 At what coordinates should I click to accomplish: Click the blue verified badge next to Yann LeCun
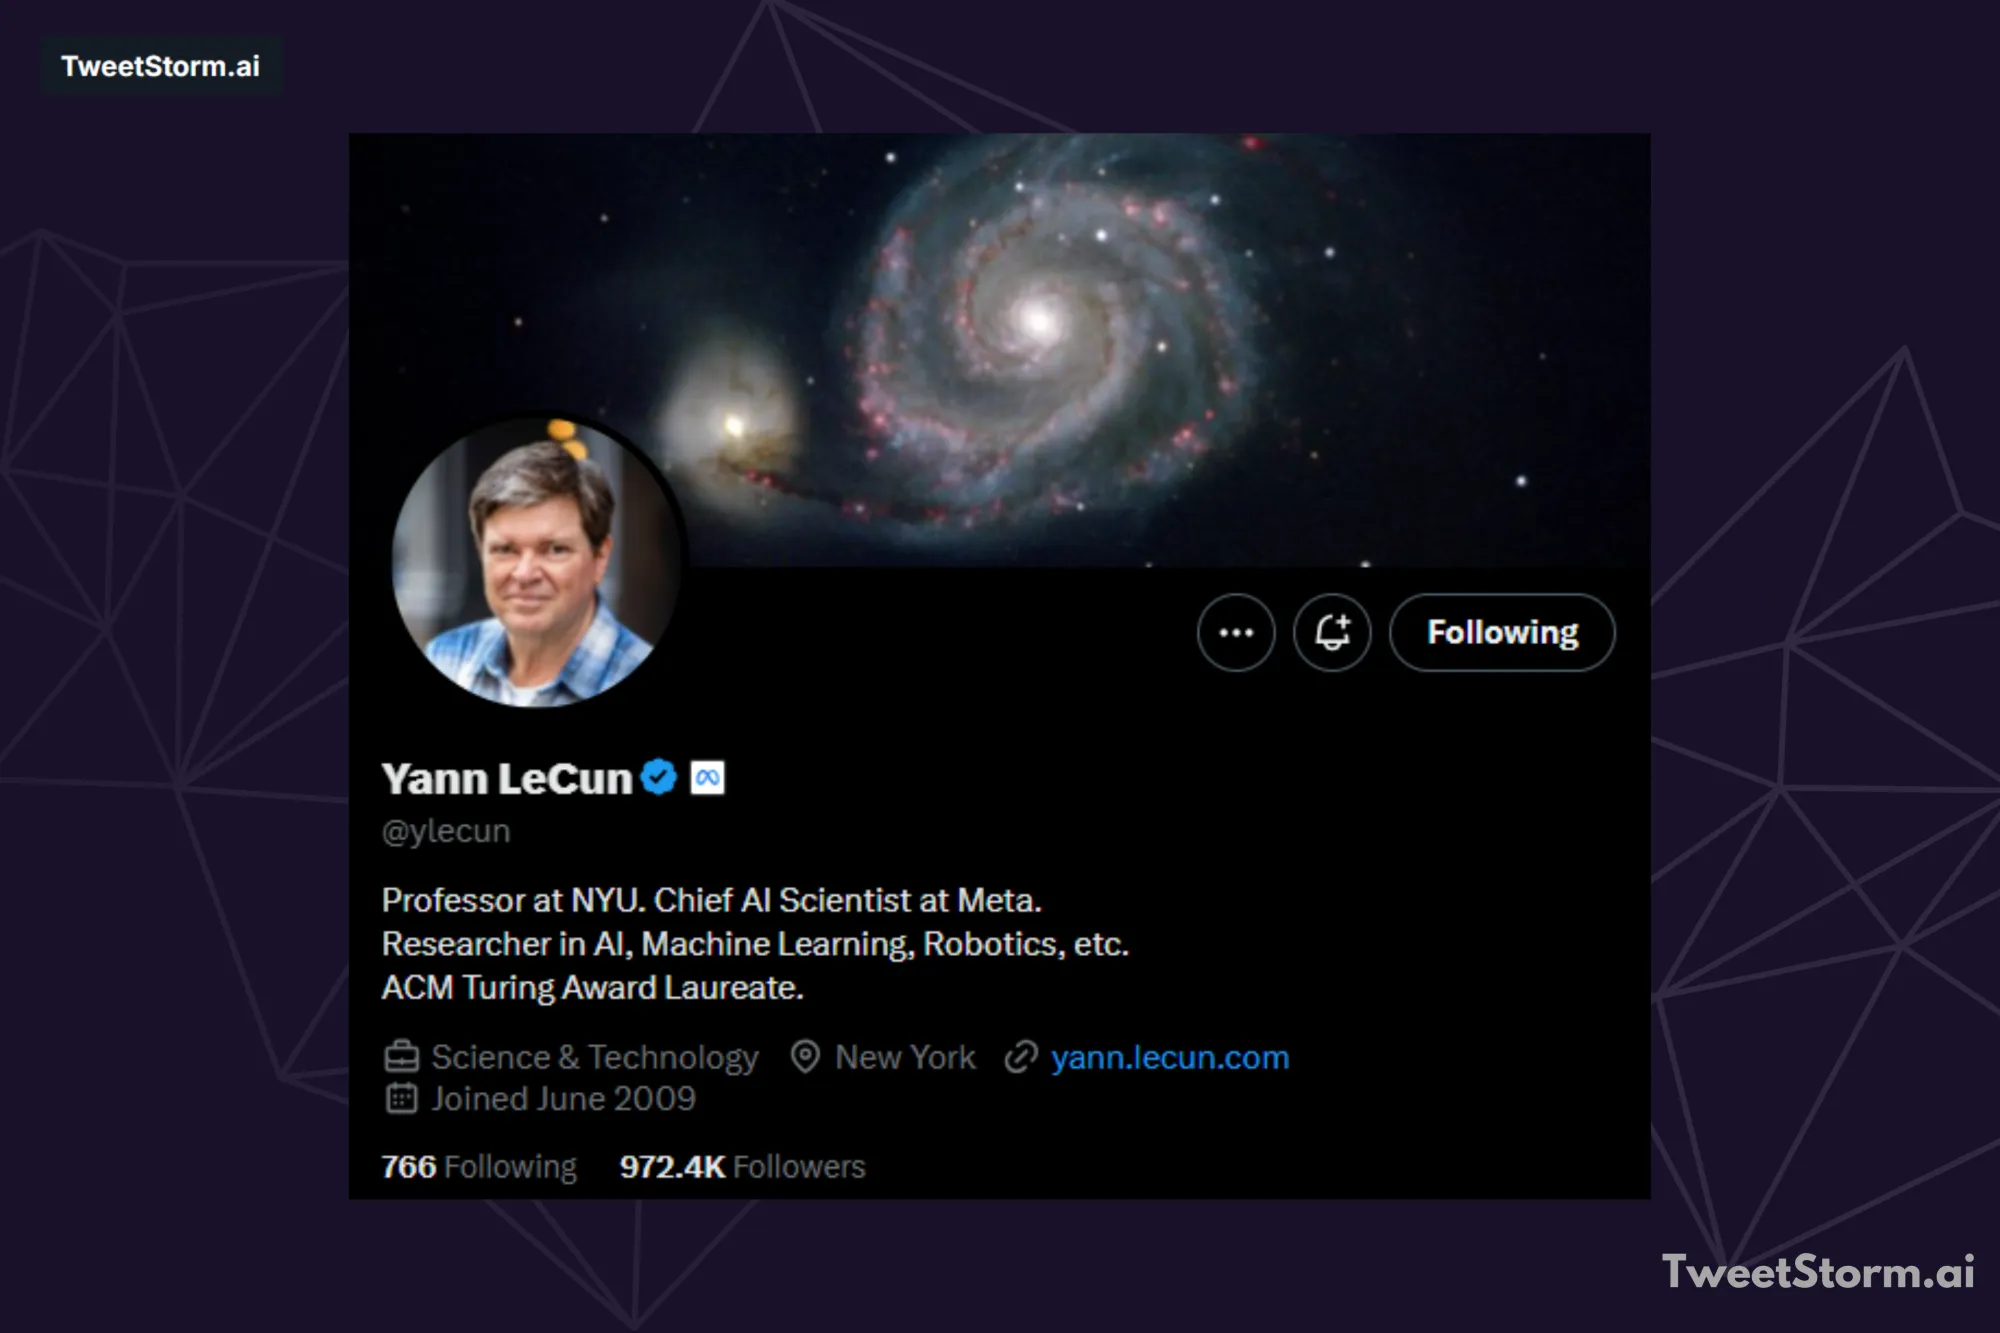657,775
